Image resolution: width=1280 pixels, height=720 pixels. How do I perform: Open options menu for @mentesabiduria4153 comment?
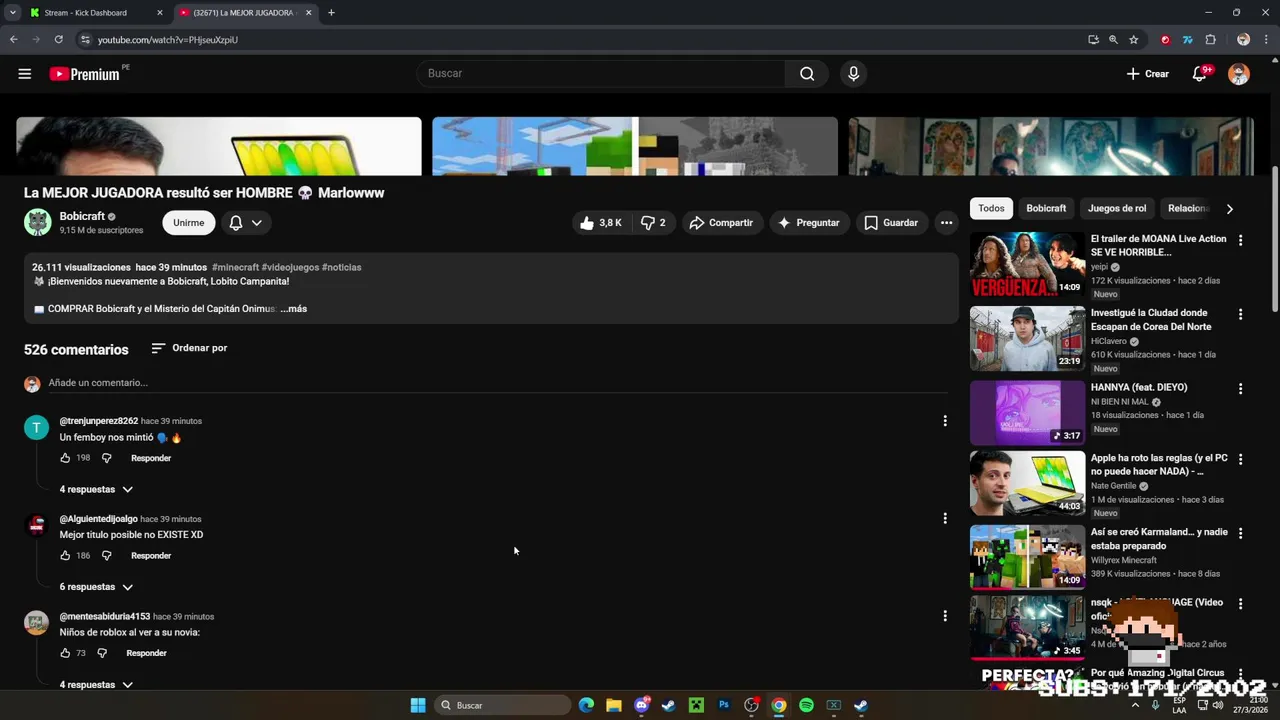point(945,616)
